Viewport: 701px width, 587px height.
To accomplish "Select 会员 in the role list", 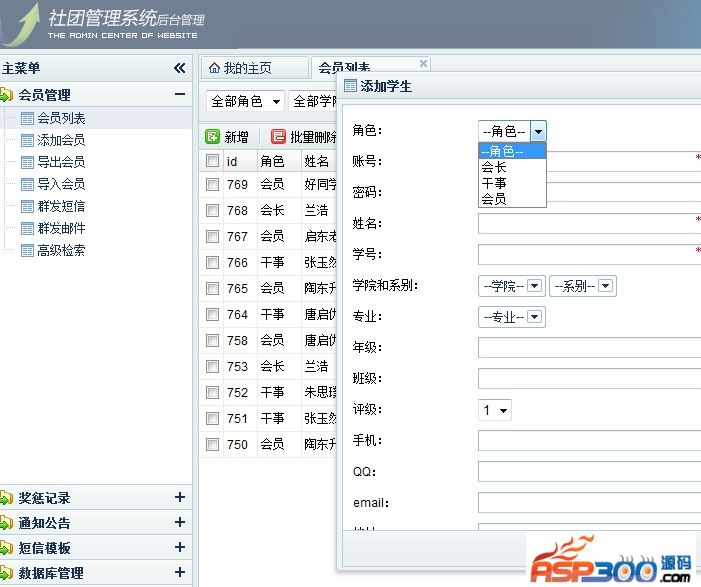I will pyautogui.click(x=512, y=199).
